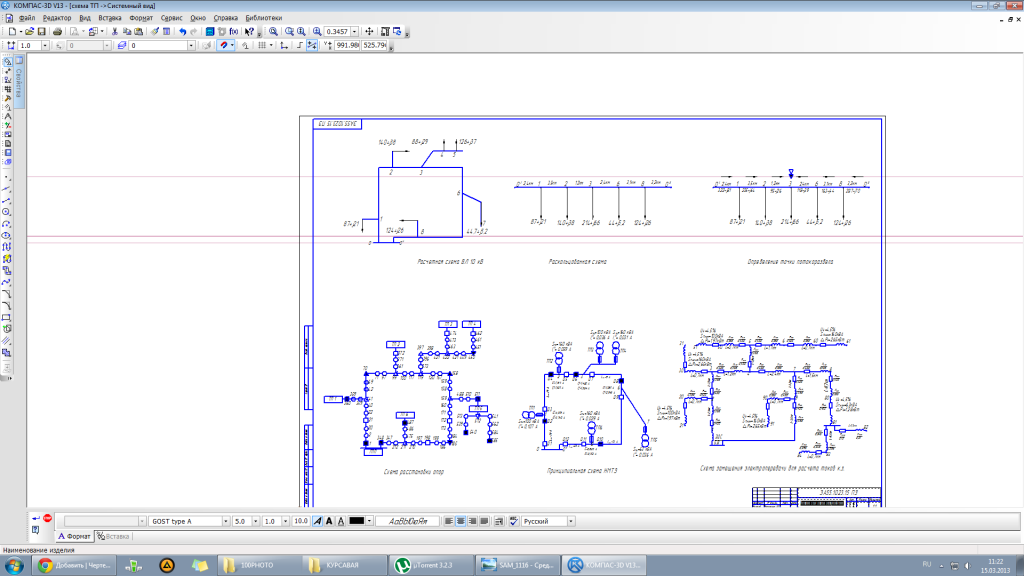Open the Свойства side panel tab
Screen dimensions: 1024x576
pos(19,84)
